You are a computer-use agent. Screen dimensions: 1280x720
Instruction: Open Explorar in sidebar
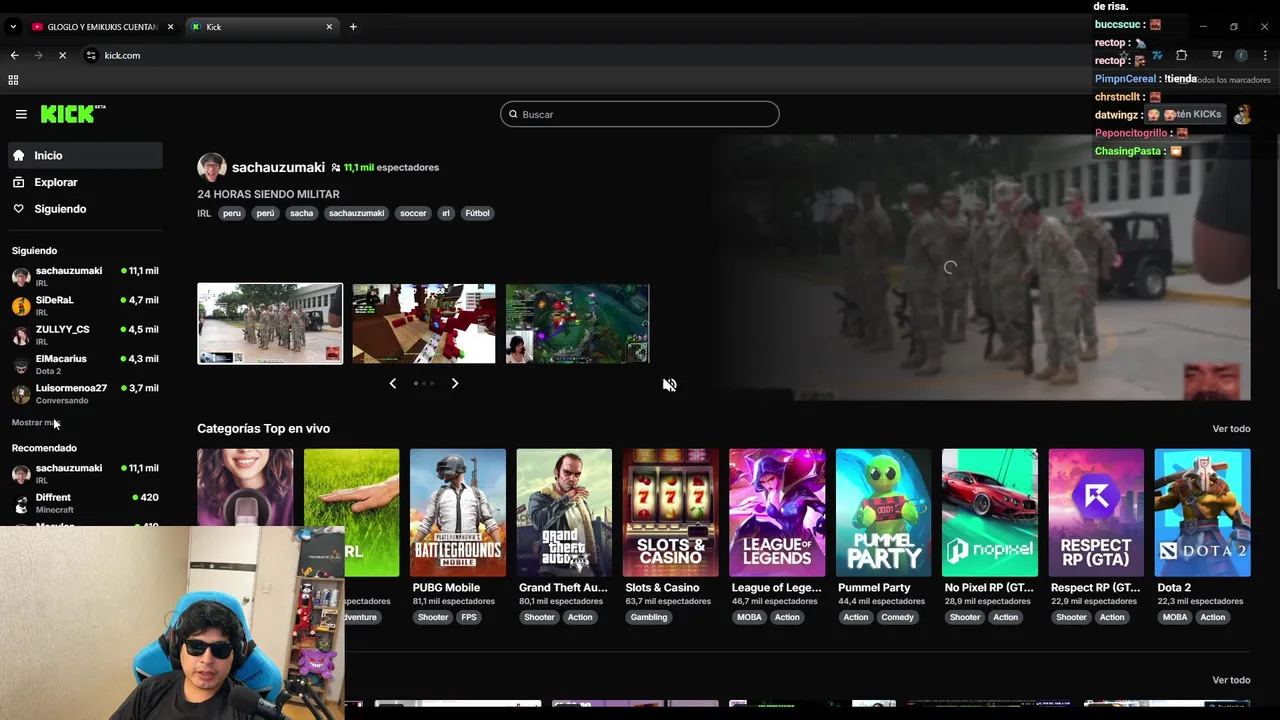[x=85, y=182]
